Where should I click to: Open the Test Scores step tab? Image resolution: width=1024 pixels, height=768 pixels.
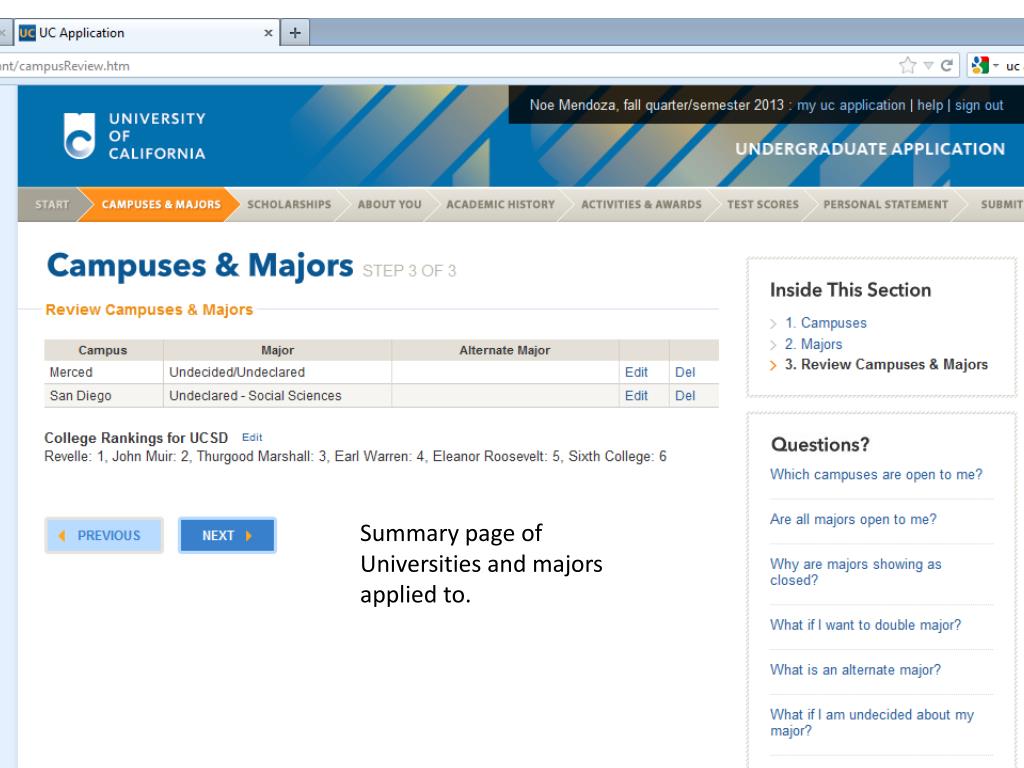(x=763, y=204)
